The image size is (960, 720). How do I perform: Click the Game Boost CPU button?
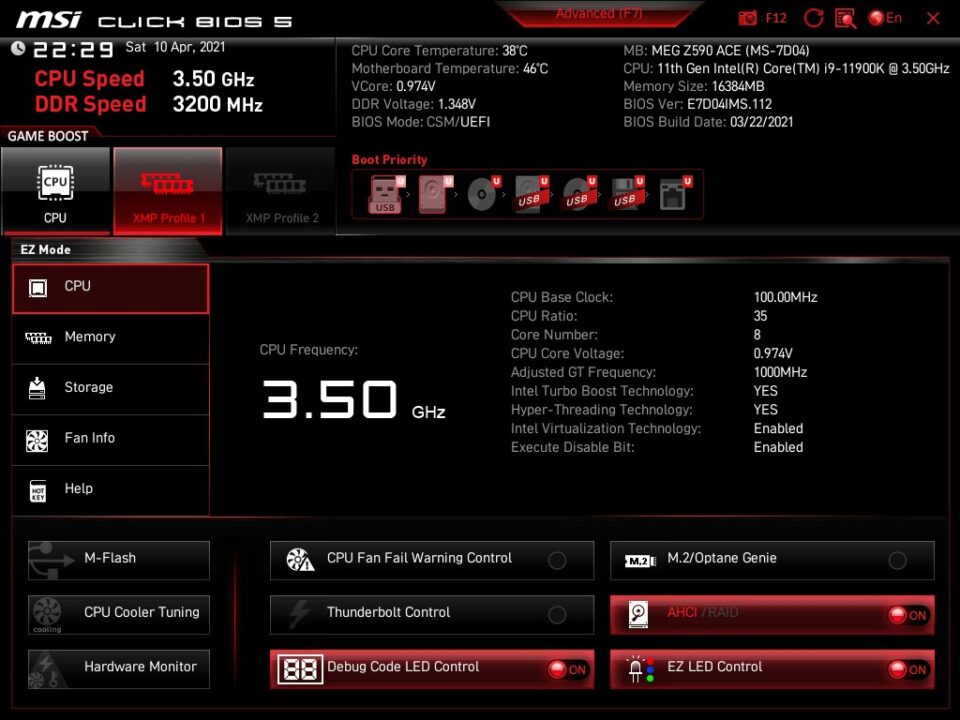(55, 191)
